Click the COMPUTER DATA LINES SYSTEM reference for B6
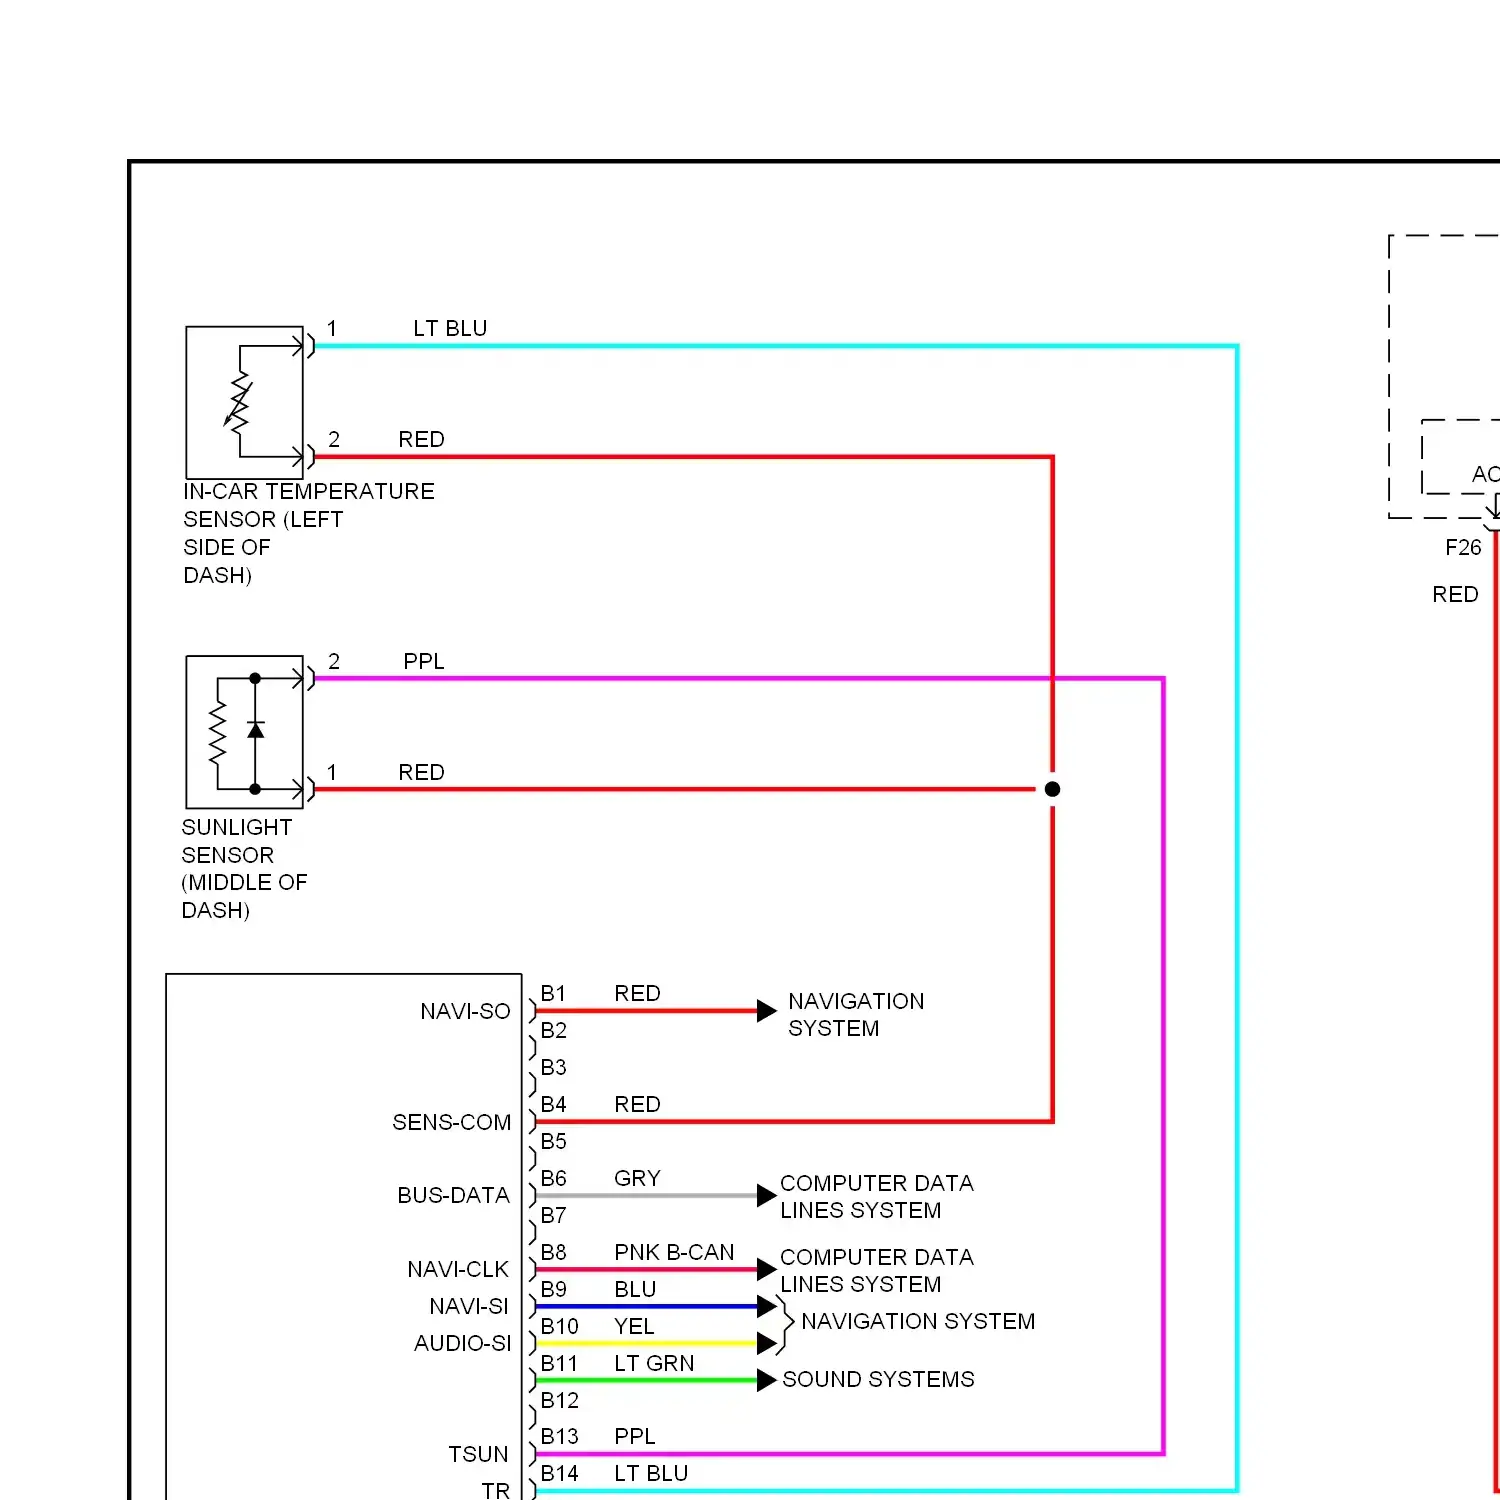Viewport: 1500px width, 1500px height. (877, 1196)
